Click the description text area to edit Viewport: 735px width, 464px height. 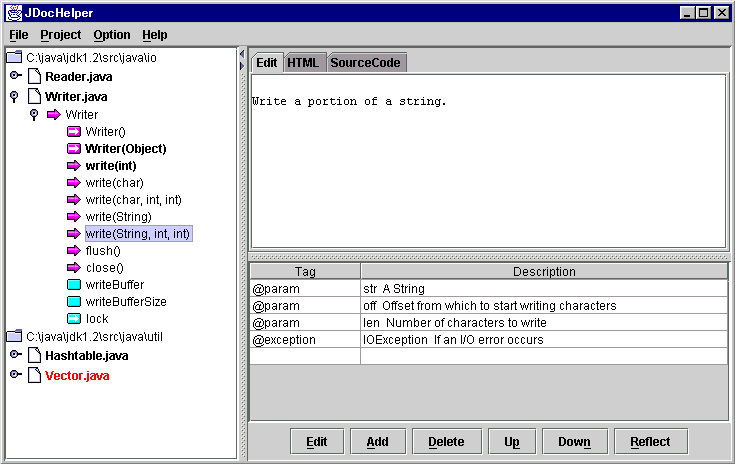pos(488,170)
